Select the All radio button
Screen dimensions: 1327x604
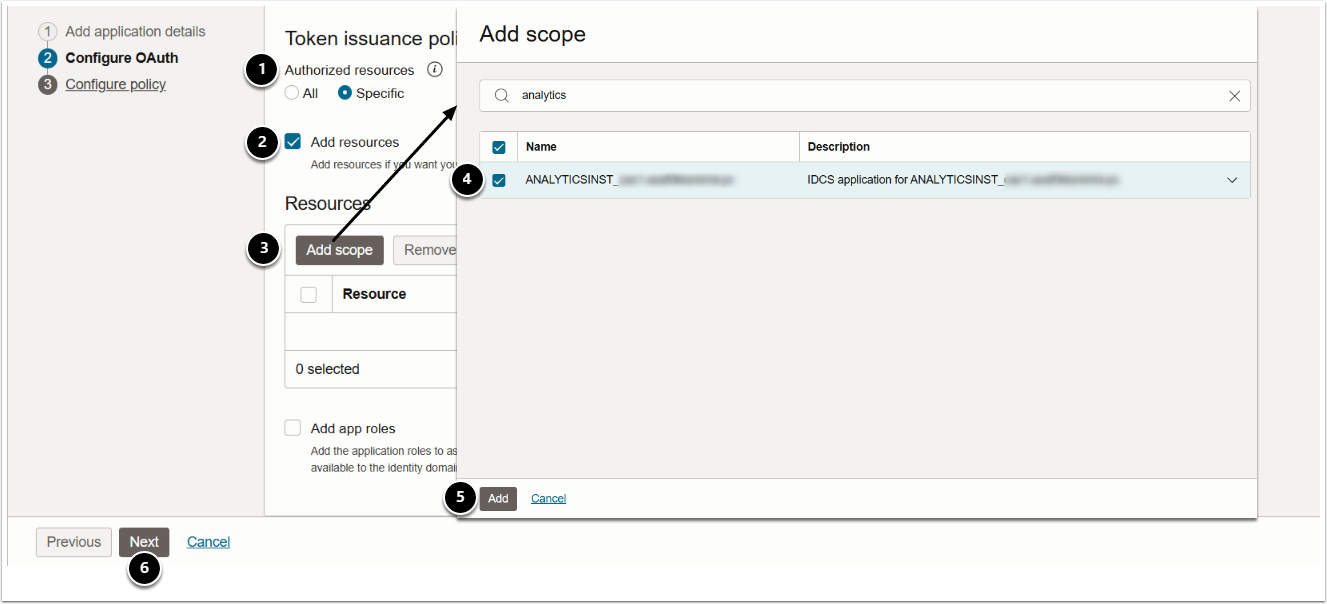coord(292,93)
